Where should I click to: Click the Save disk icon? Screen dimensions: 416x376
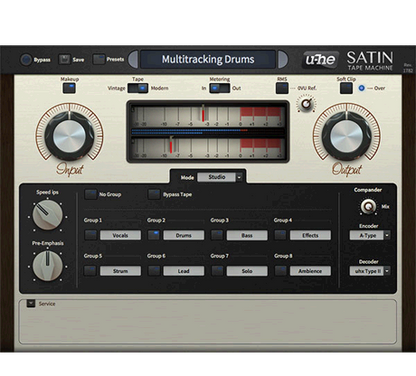(64, 59)
